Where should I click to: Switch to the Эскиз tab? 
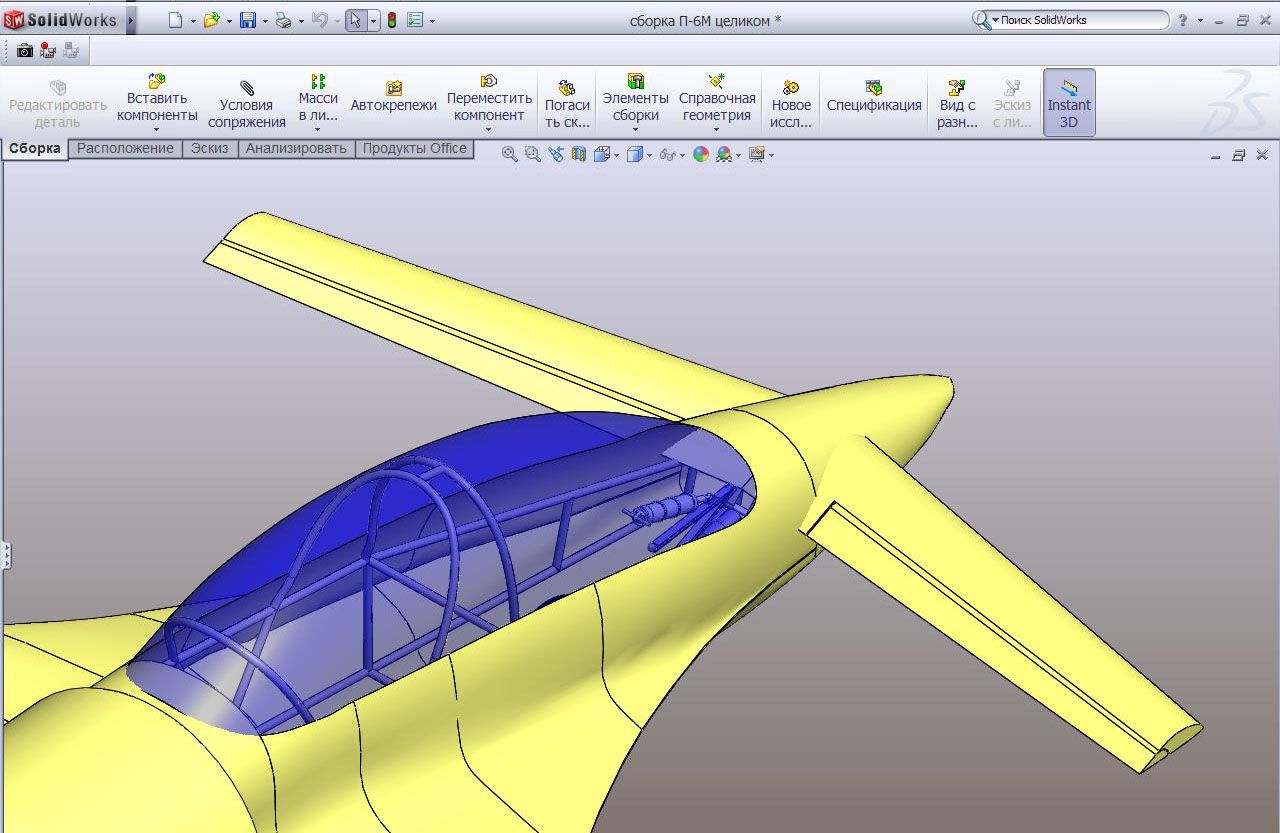209,148
